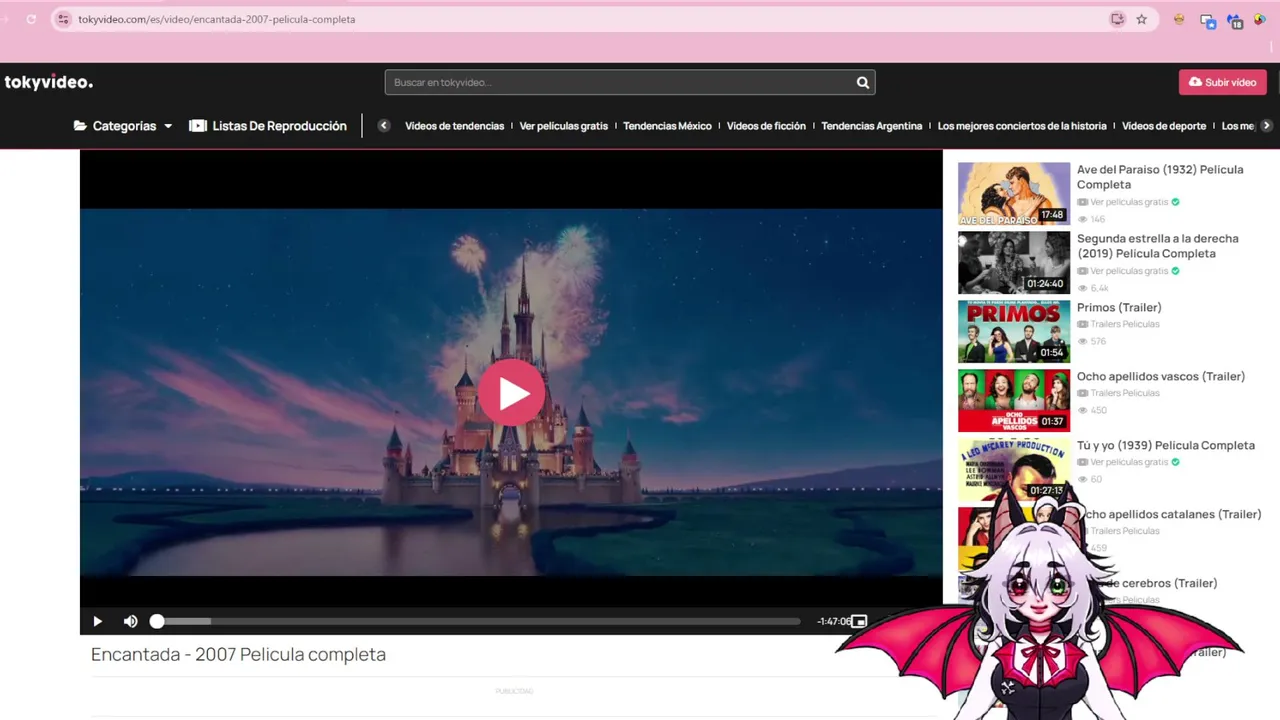The image size is (1280, 720).
Task: Open Ver películas gratis channel under Ave del Paraiso
Action: click(x=1129, y=202)
